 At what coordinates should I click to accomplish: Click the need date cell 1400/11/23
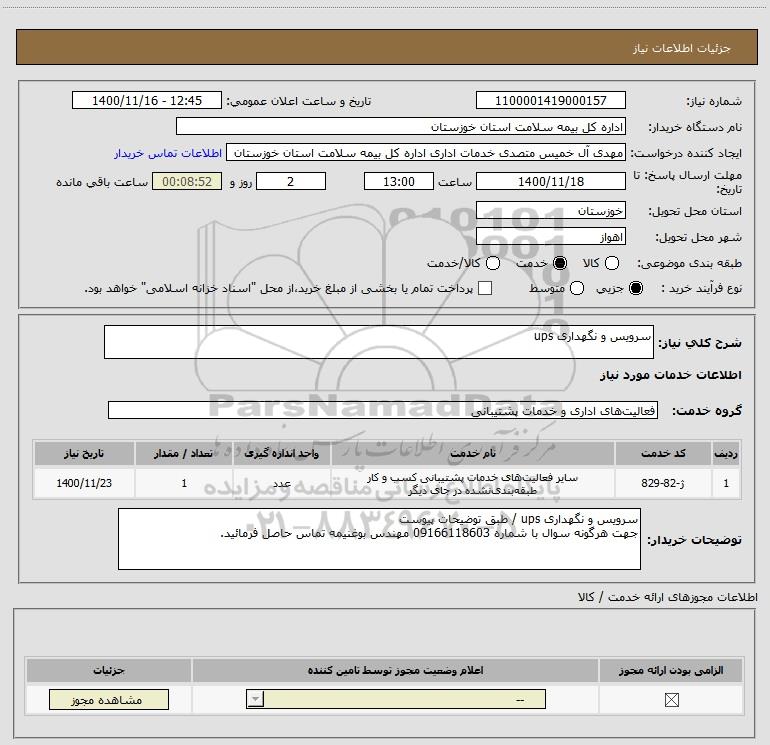[84, 483]
